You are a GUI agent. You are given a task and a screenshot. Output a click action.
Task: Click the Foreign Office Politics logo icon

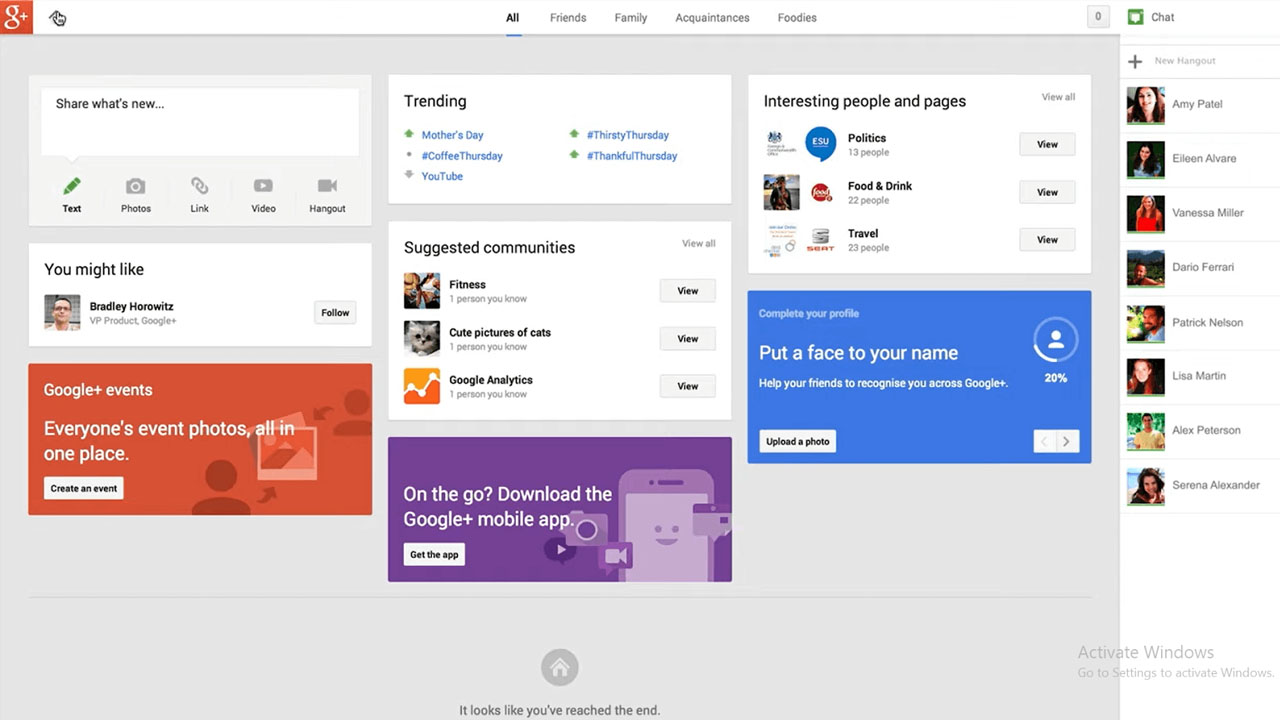click(x=781, y=144)
